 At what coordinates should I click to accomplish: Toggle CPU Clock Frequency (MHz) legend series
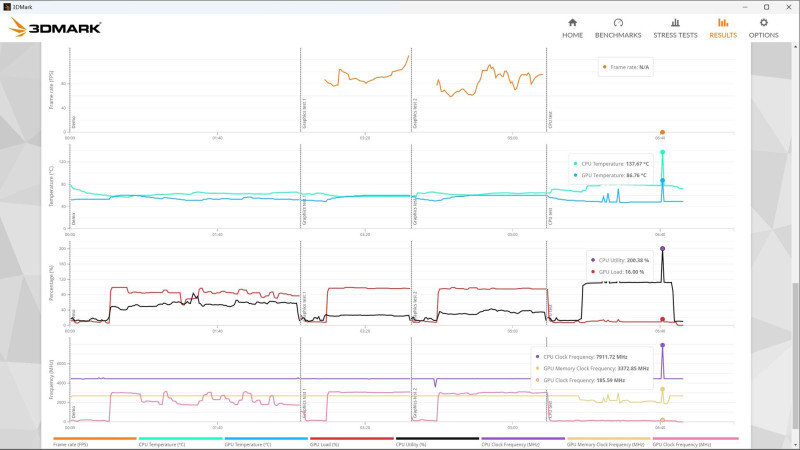coord(523,441)
